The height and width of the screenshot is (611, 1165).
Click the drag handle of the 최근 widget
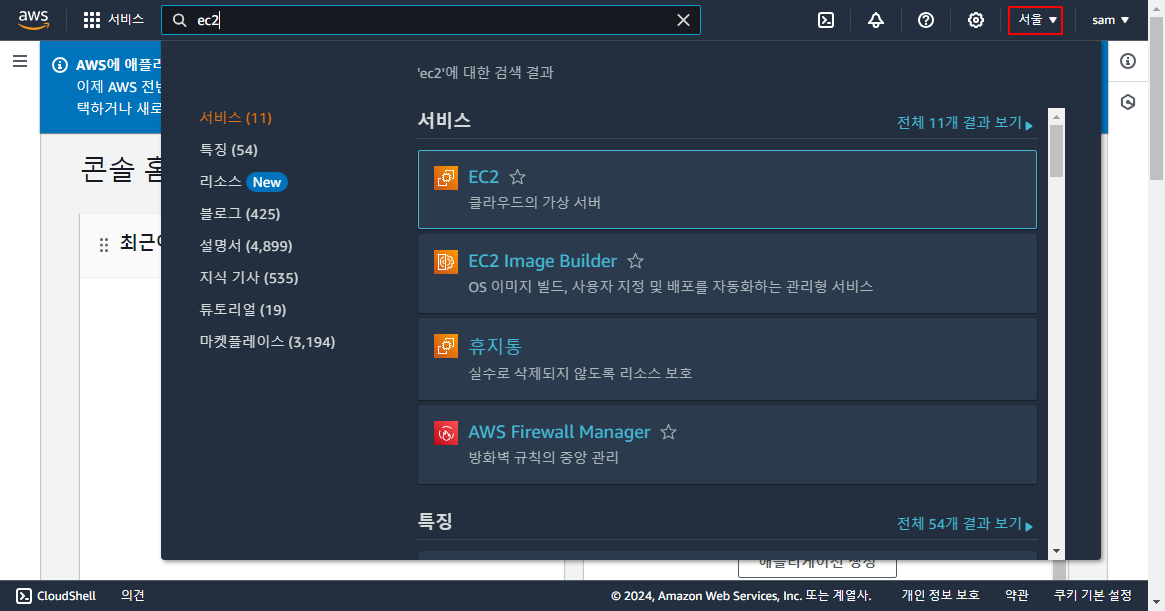[x=104, y=245]
